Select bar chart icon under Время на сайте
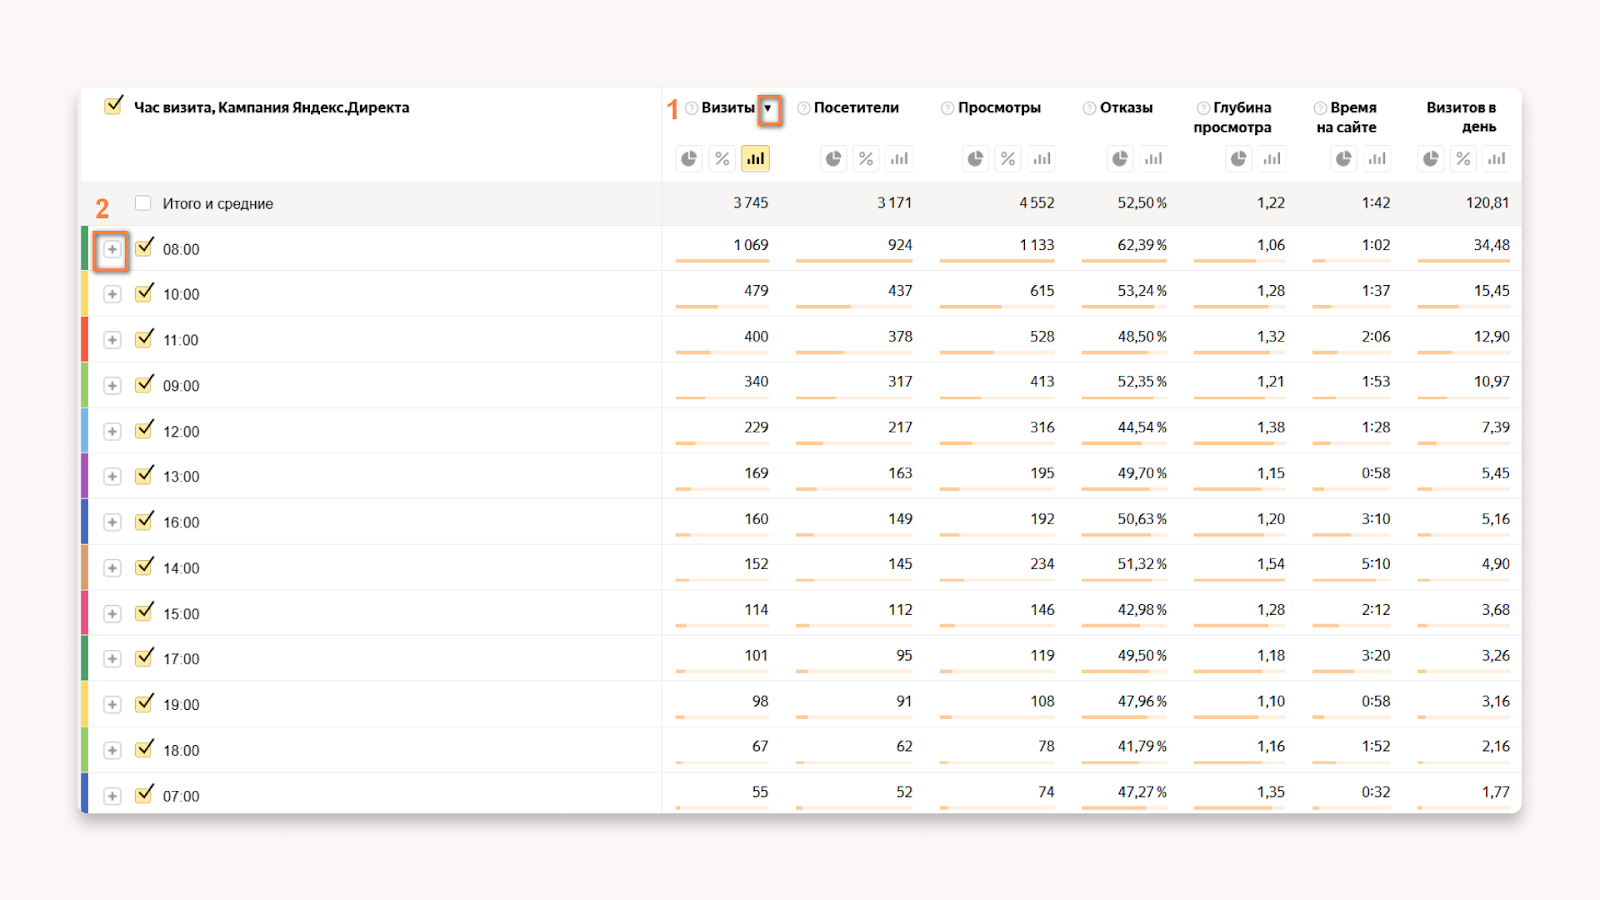Image resolution: width=1600 pixels, height=900 pixels. point(1377,158)
